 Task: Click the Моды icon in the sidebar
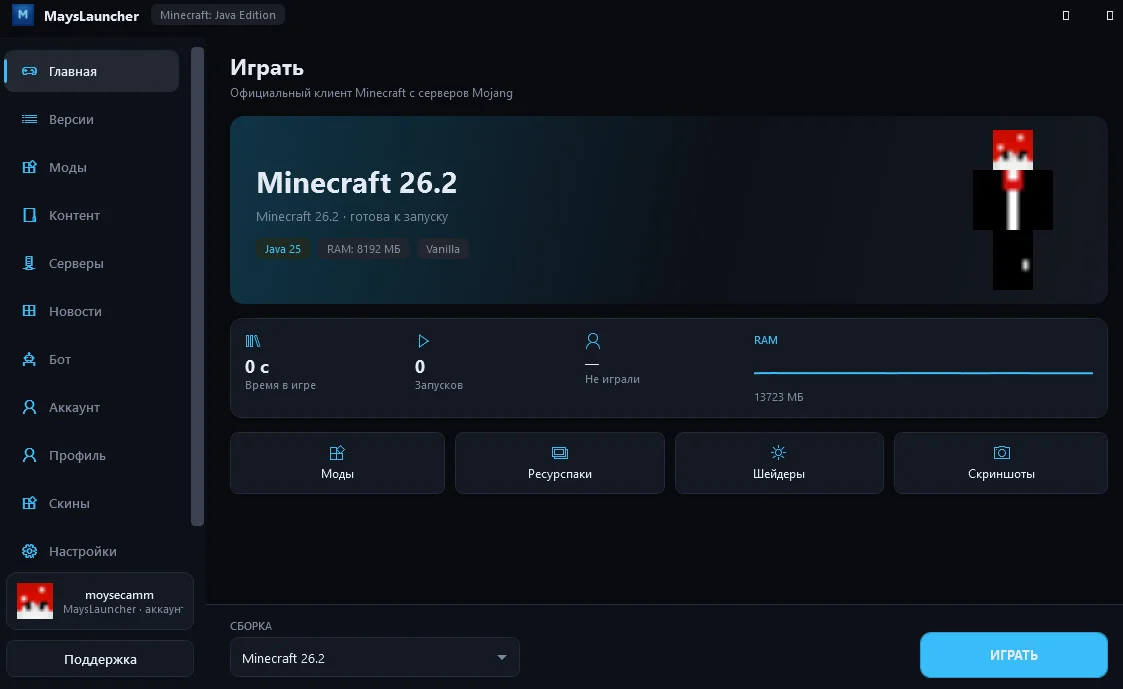[29, 167]
